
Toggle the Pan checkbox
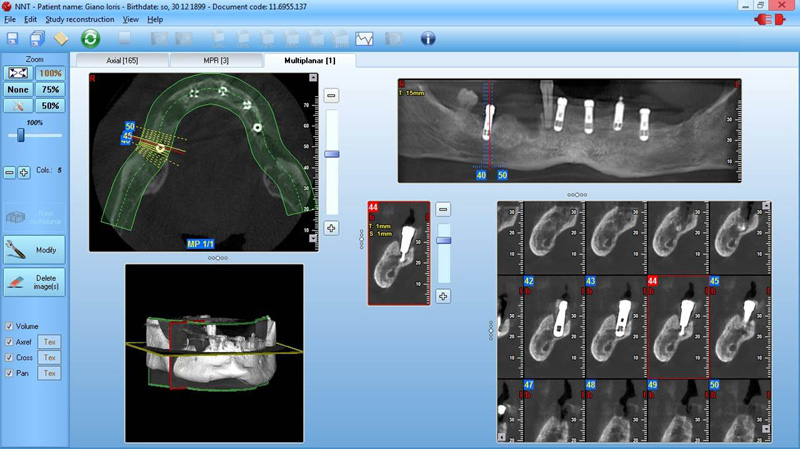coord(10,373)
